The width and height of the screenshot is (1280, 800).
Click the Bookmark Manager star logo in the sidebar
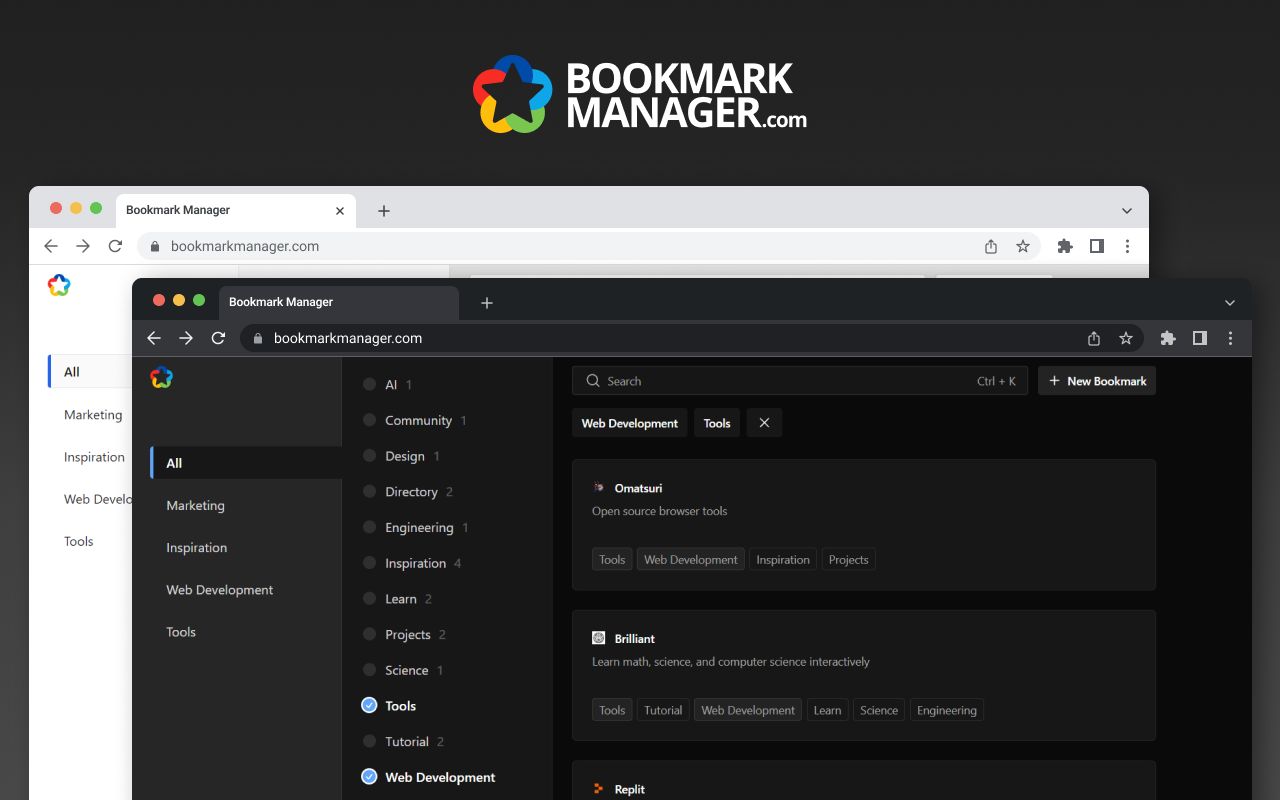160,378
